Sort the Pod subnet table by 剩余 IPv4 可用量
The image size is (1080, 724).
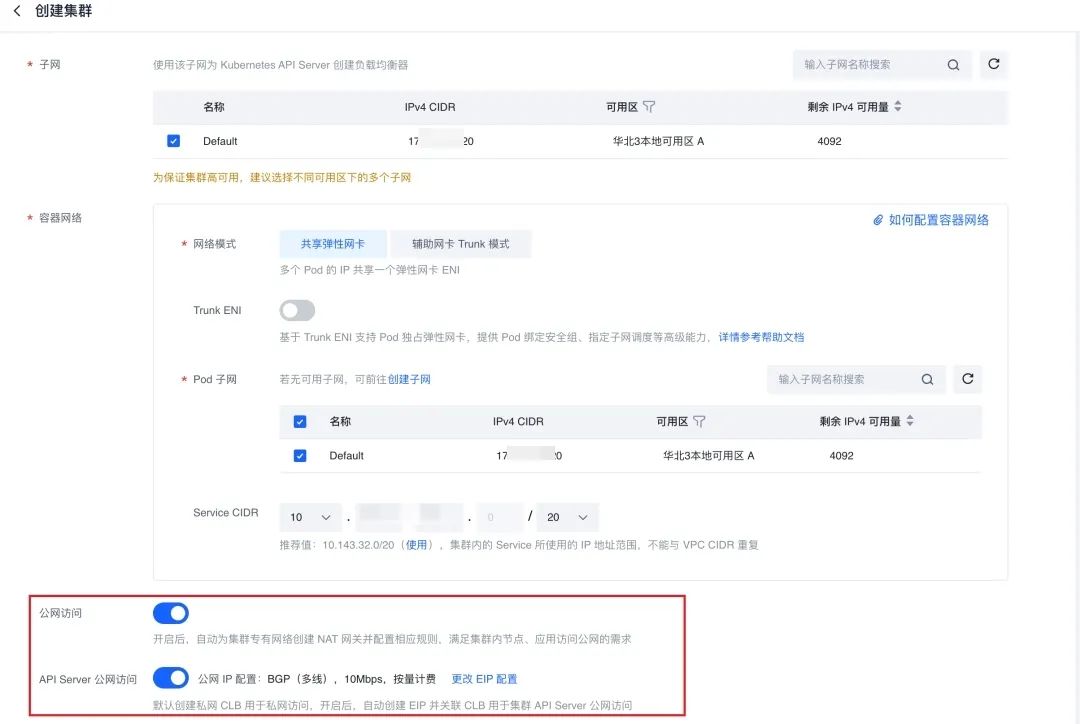tap(910, 421)
